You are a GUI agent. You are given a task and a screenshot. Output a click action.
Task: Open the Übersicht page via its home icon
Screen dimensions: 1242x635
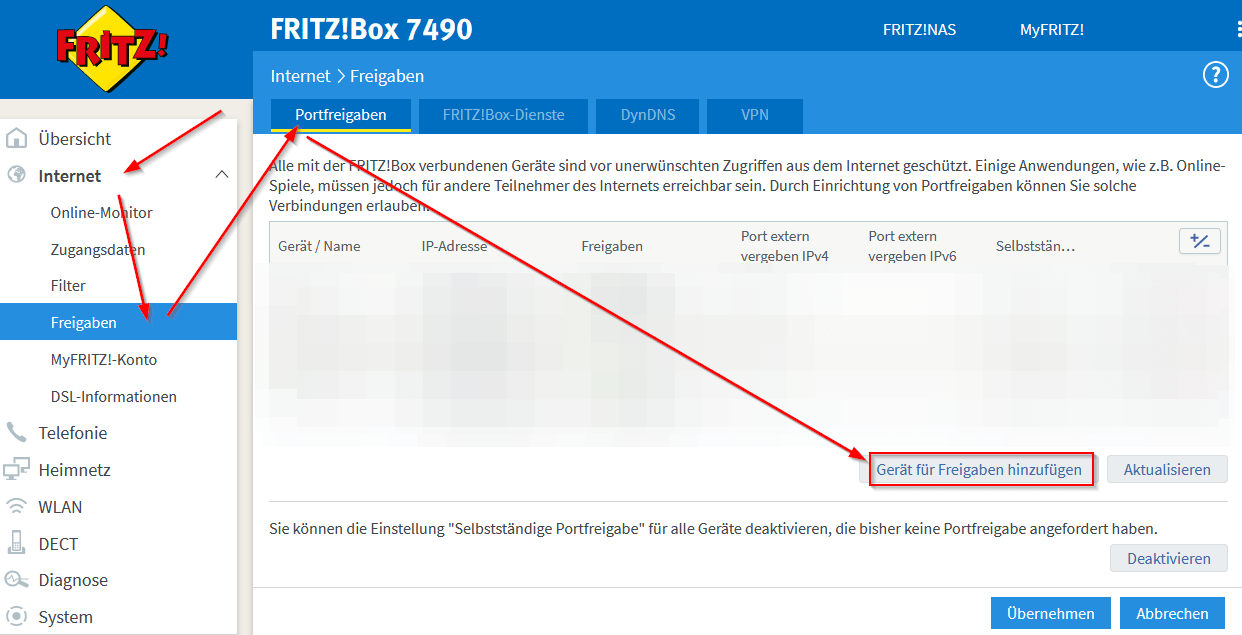click(x=17, y=137)
